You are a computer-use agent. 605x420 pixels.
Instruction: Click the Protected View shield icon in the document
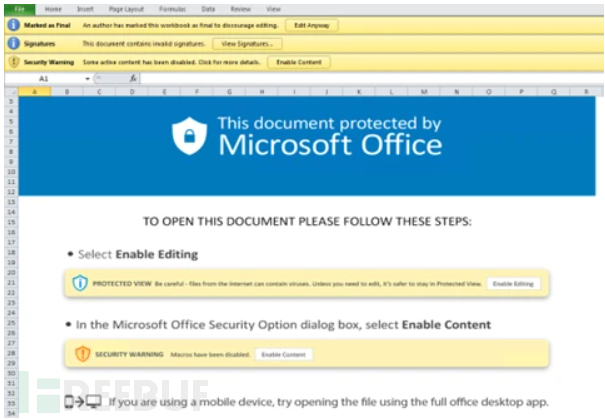pos(80,284)
